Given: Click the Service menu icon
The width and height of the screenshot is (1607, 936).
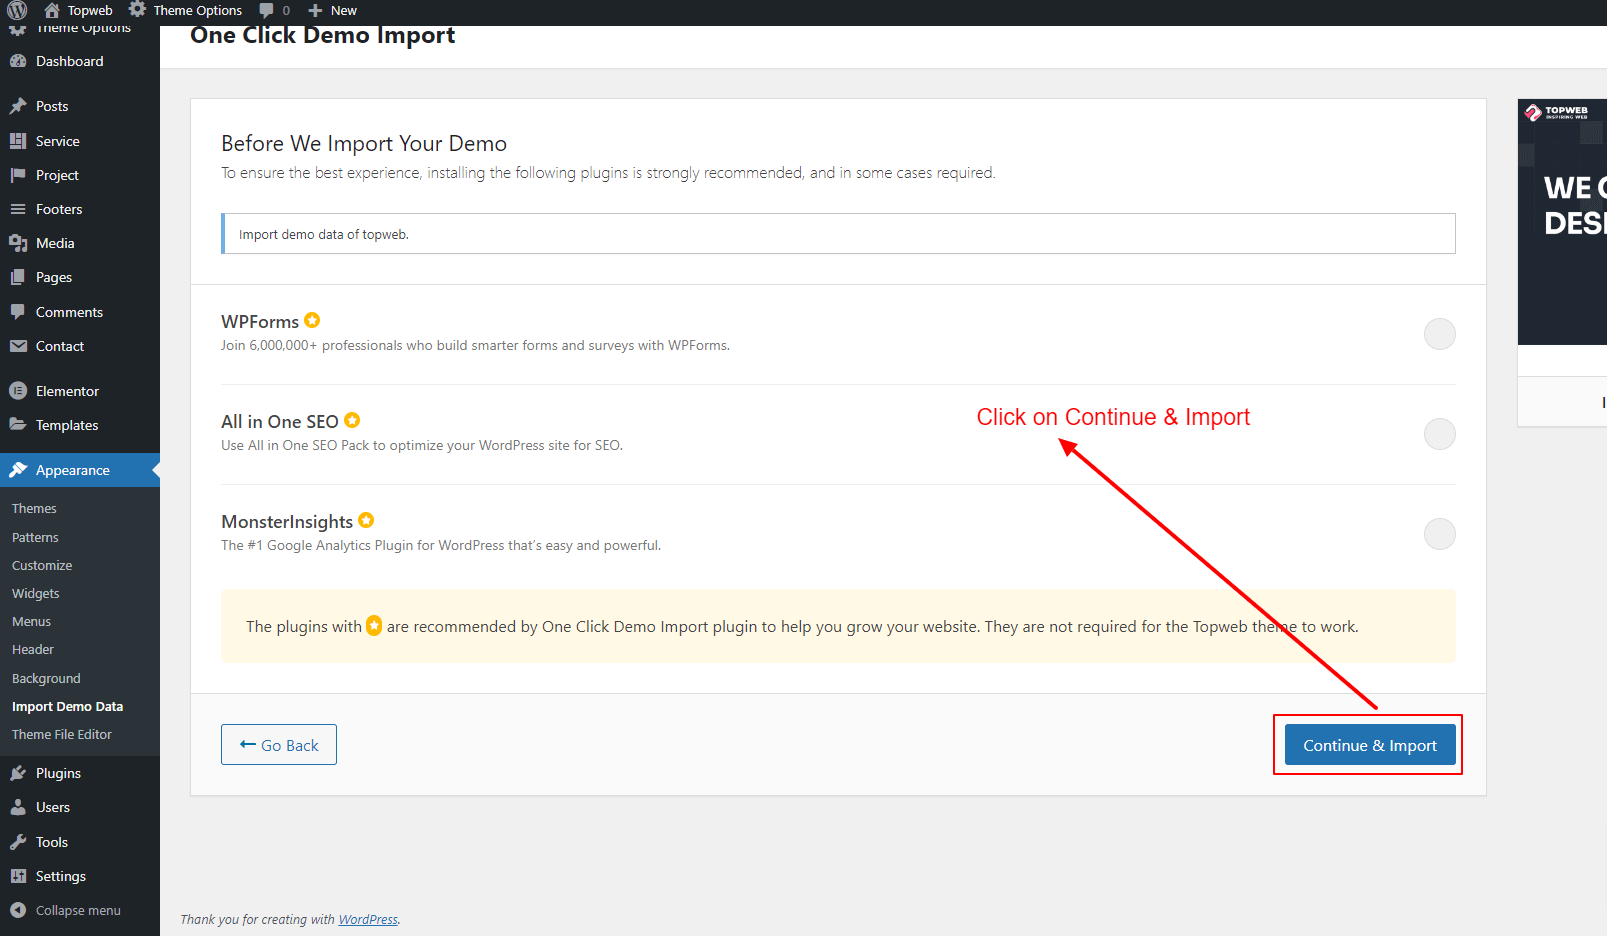Looking at the screenshot, I should pyautogui.click(x=18, y=141).
